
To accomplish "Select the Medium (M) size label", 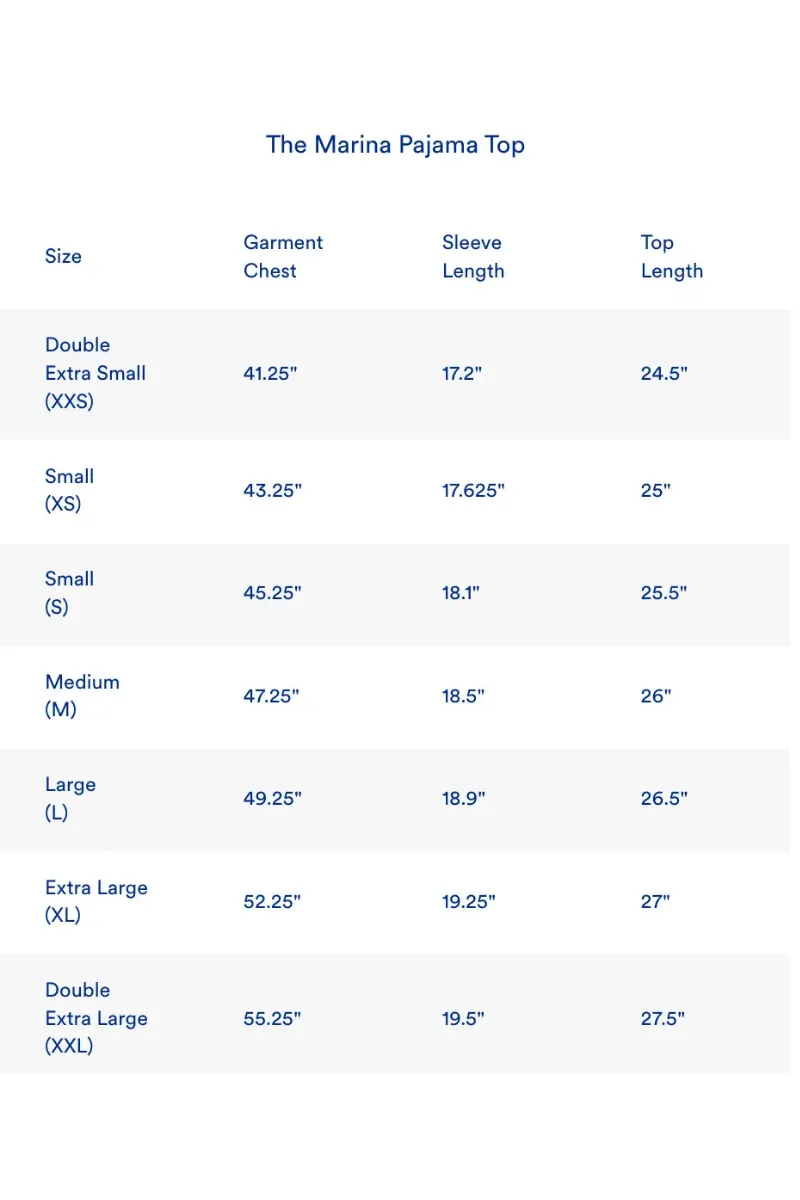I will 82,696.
